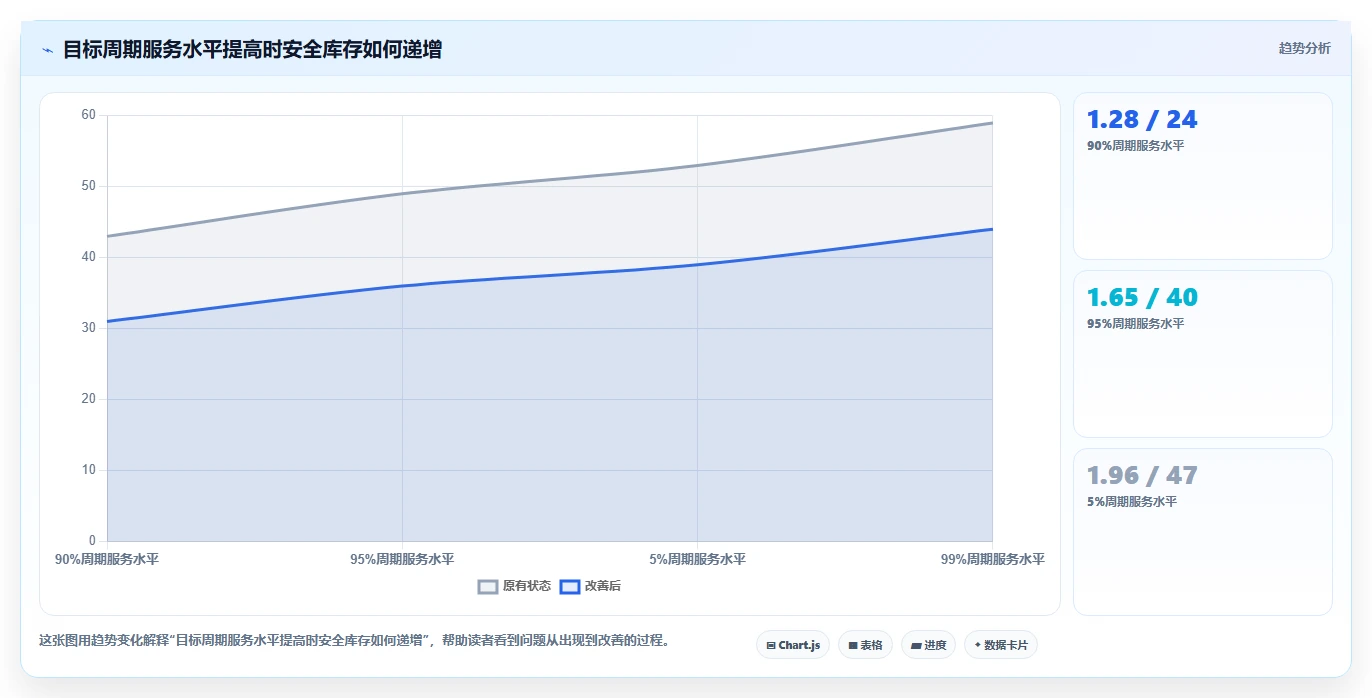
Task: Toggle the 改善后 legend entry
Action: (x=590, y=586)
